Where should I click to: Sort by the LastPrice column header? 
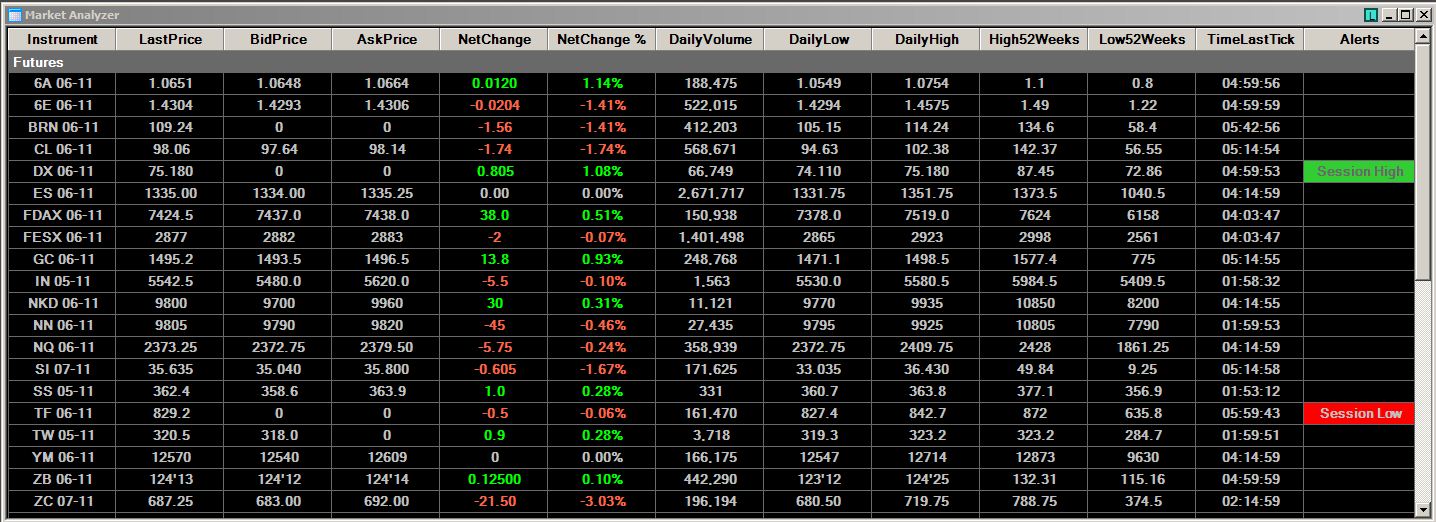coord(170,39)
